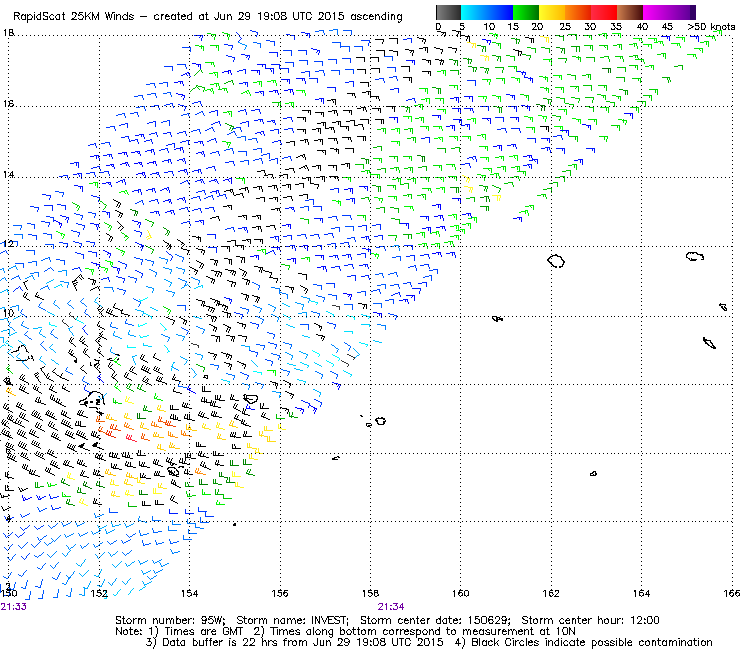Click the island outline near 162E 12N
The width and height of the screenshot is (740, 650).
pyautogui.click(x=556, y=261)
